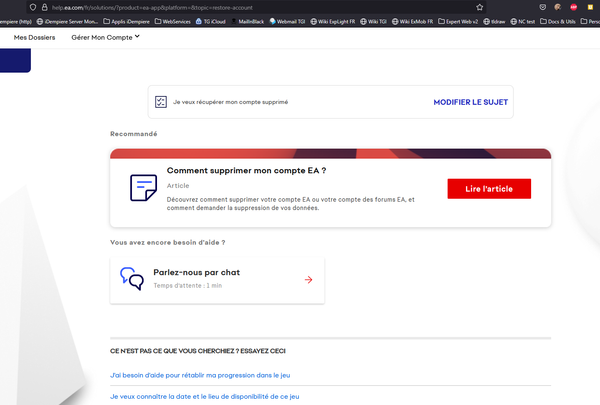Open Wiki TGI bookmark

pyautogui.click(x=373, y=21)
